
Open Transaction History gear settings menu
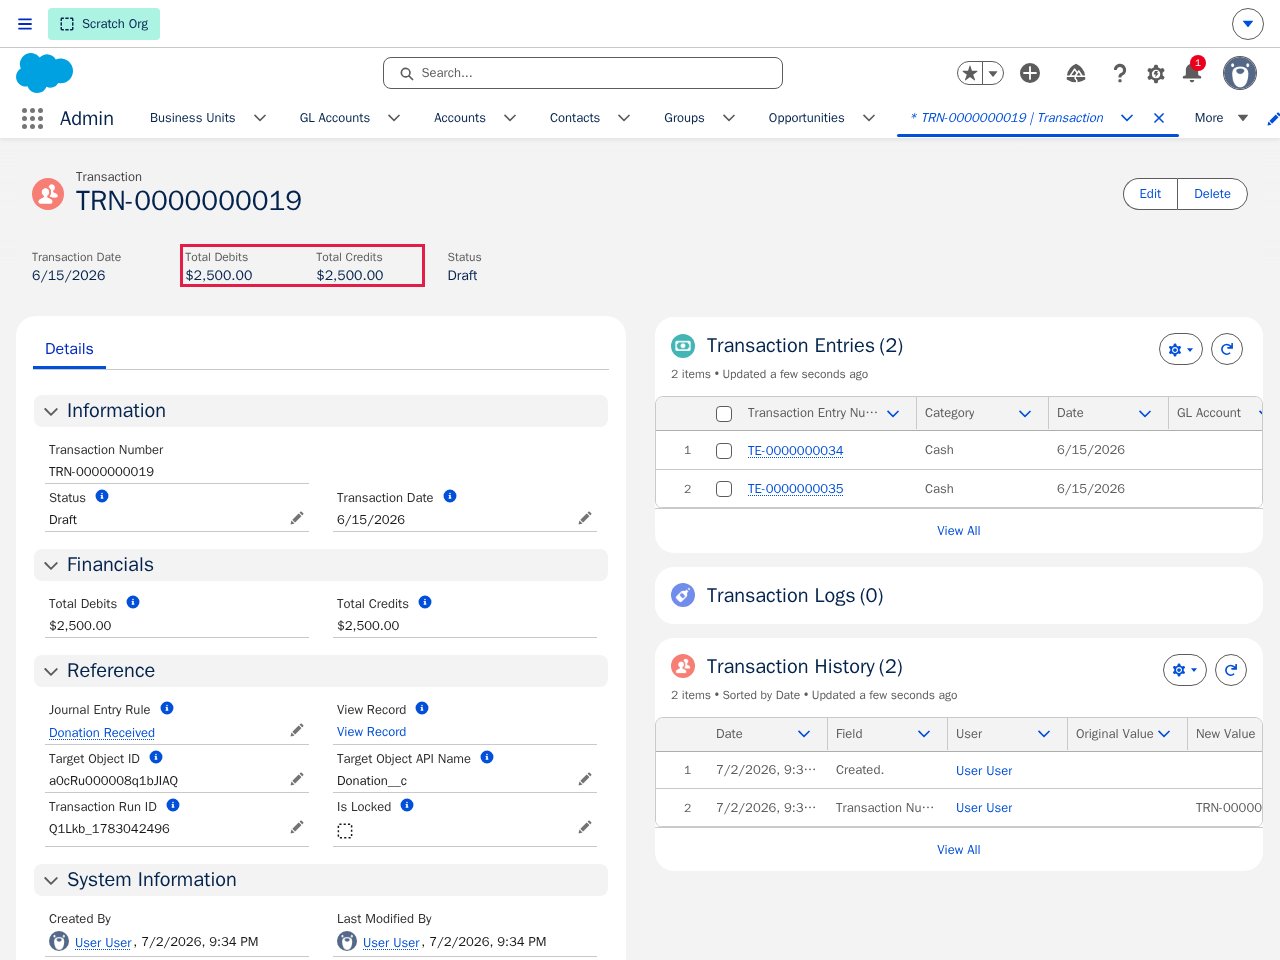coord(1185,670)
